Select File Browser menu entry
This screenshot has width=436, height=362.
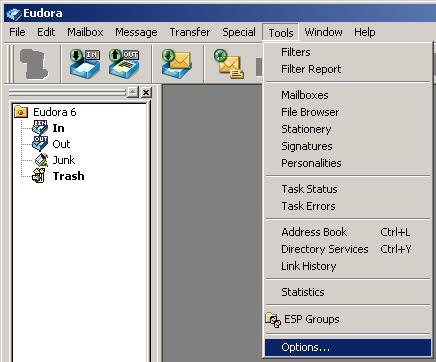(x=348, y=112)
